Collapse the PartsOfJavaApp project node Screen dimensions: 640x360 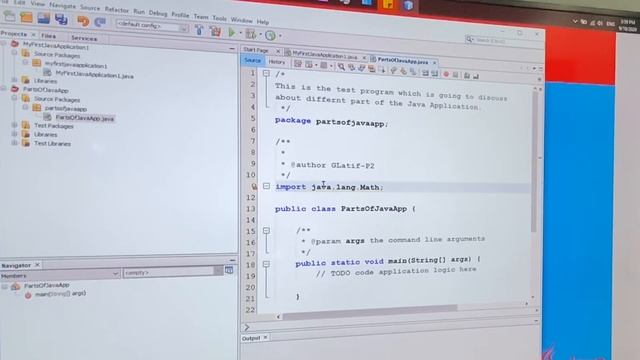point(4,88)
